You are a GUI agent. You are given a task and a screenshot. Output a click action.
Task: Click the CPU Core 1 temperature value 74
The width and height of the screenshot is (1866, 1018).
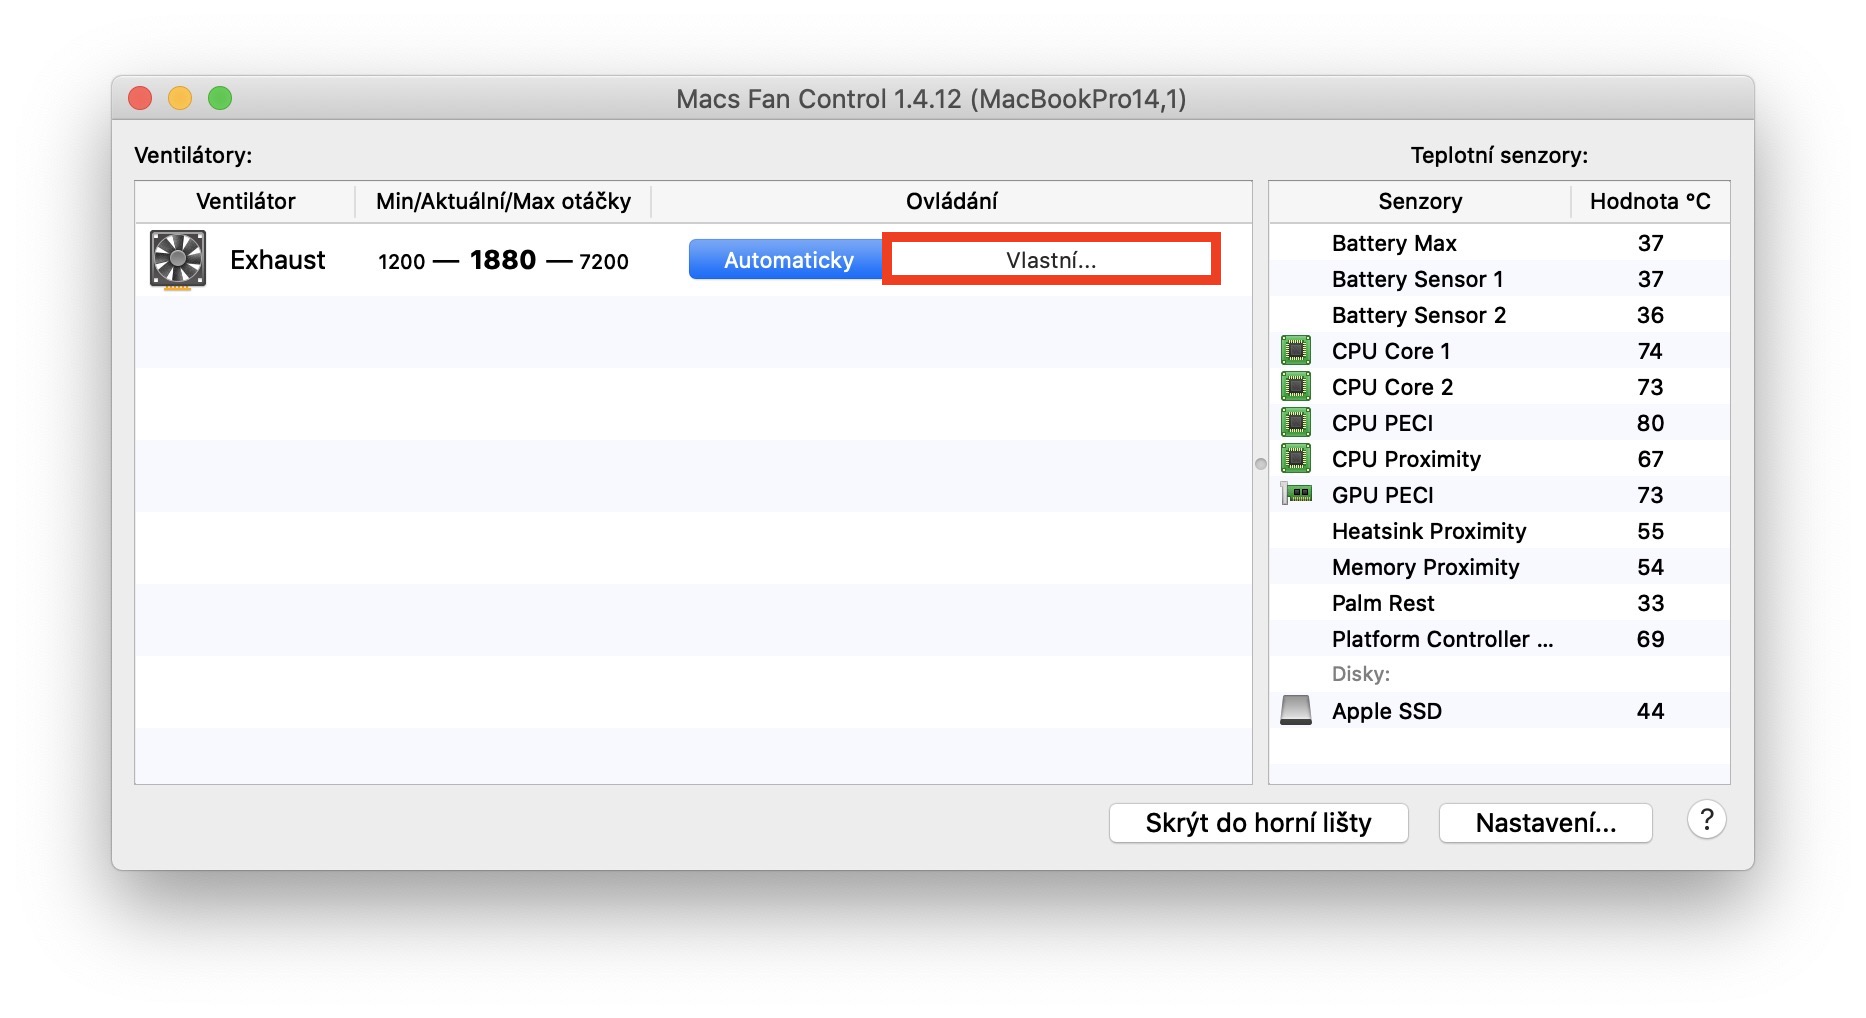click(x=1650, y=351)
